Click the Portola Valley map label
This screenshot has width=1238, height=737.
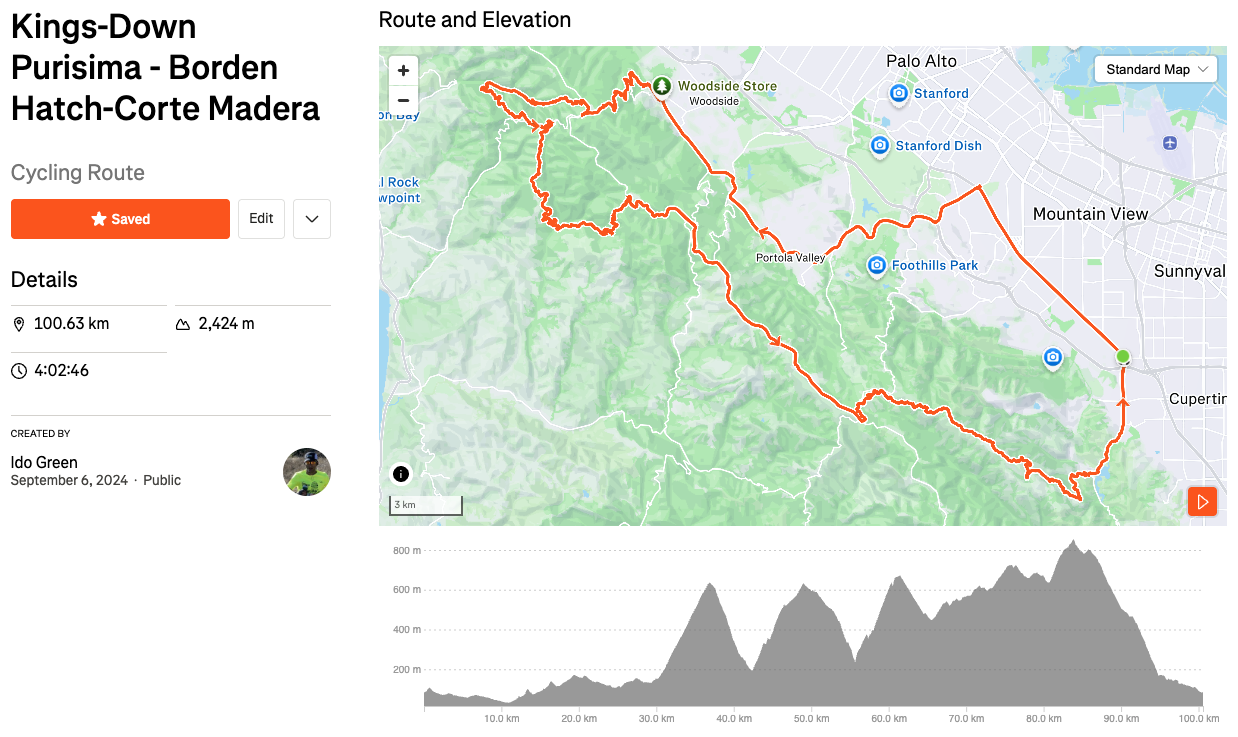[x=790, y=258]
